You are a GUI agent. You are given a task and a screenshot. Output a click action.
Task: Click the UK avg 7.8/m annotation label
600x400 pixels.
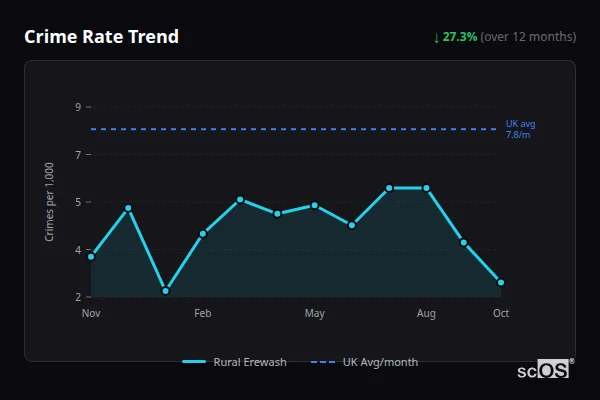520,129
